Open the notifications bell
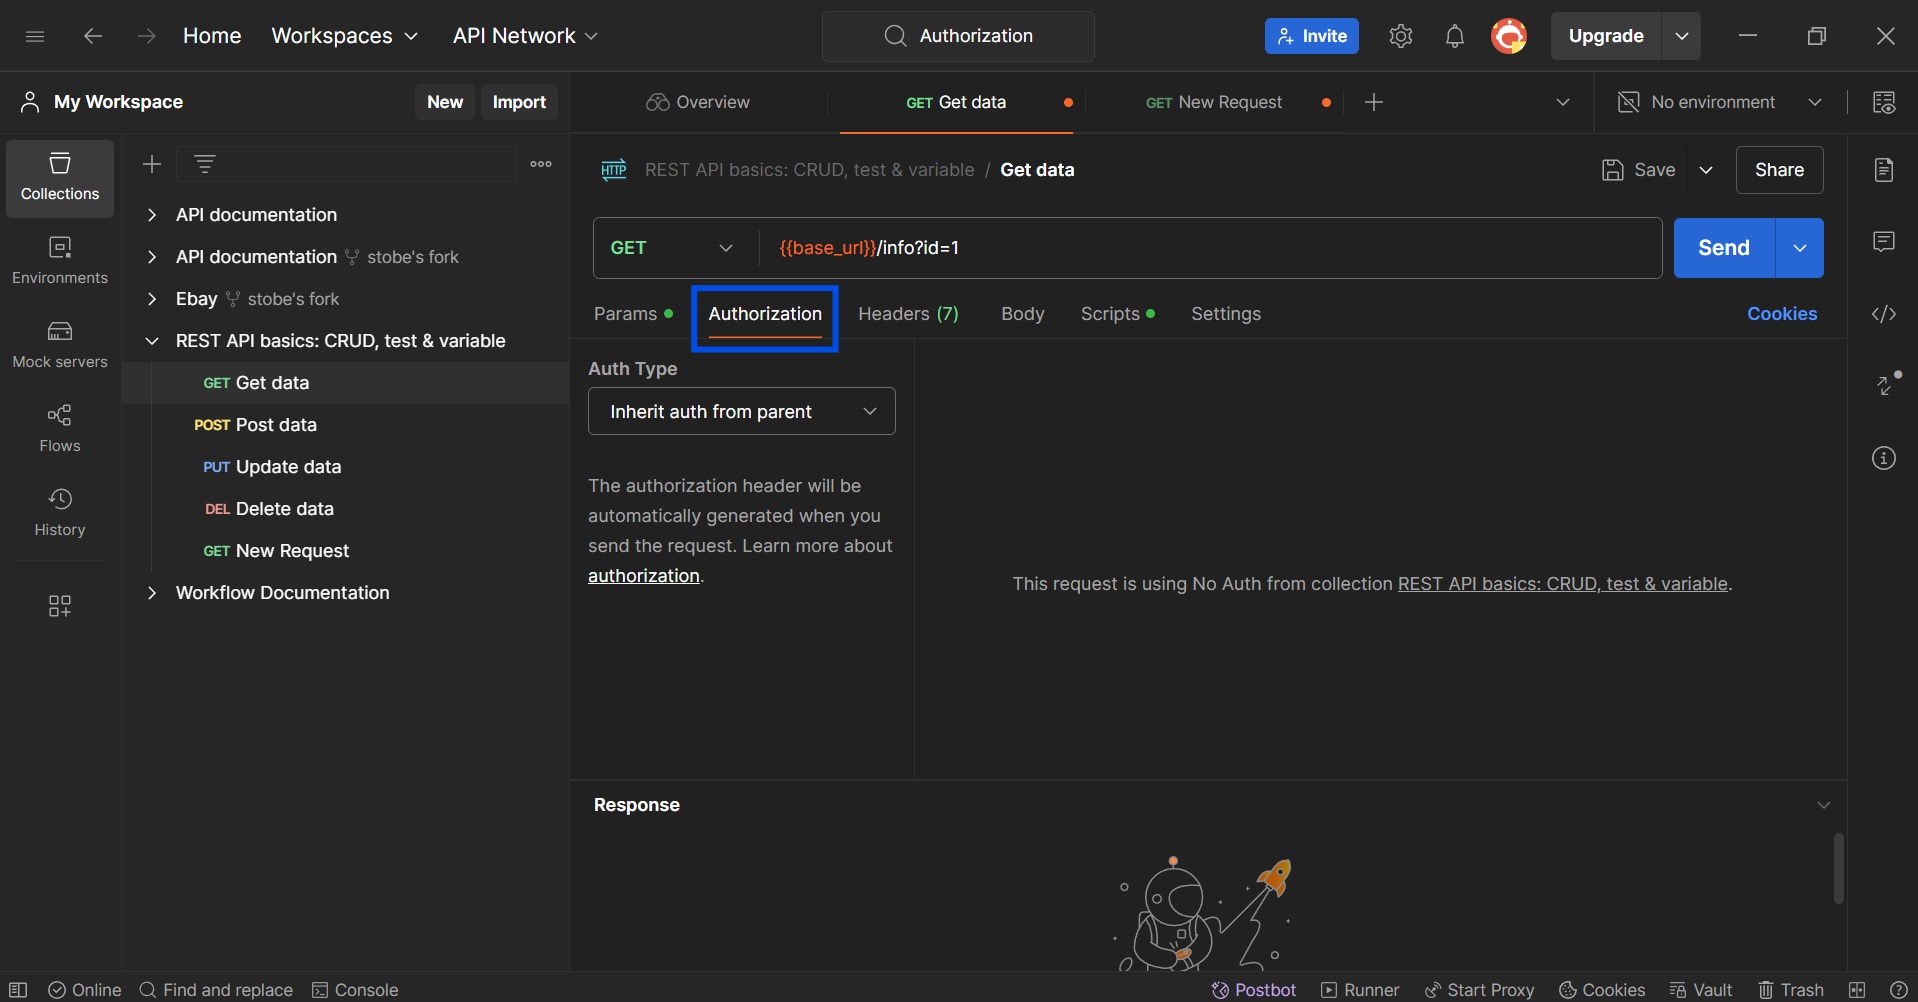This screenshot has height=1002, width=1918. (x=1455, y=36)
